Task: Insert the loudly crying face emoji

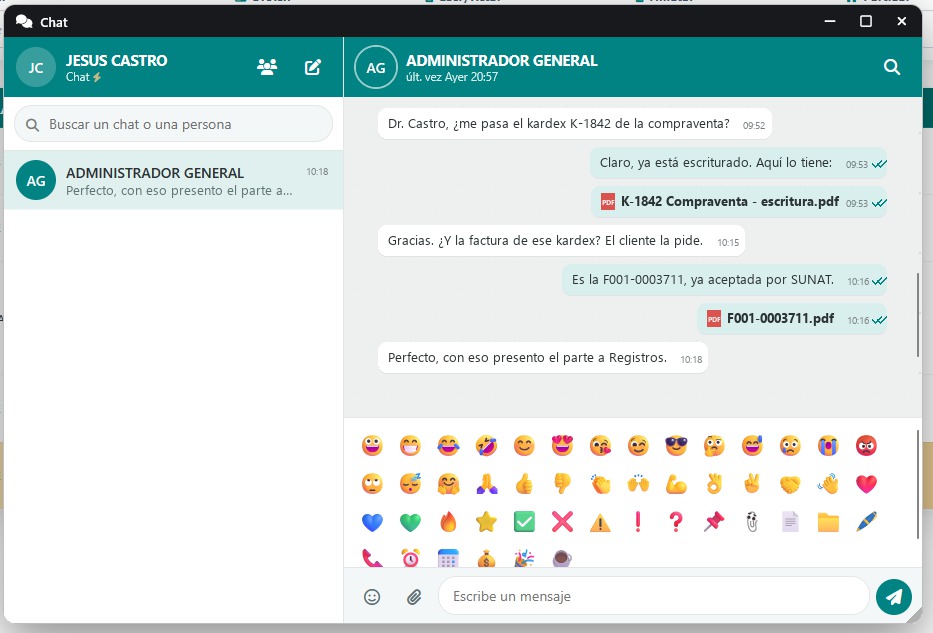Action: pos(828,446)
